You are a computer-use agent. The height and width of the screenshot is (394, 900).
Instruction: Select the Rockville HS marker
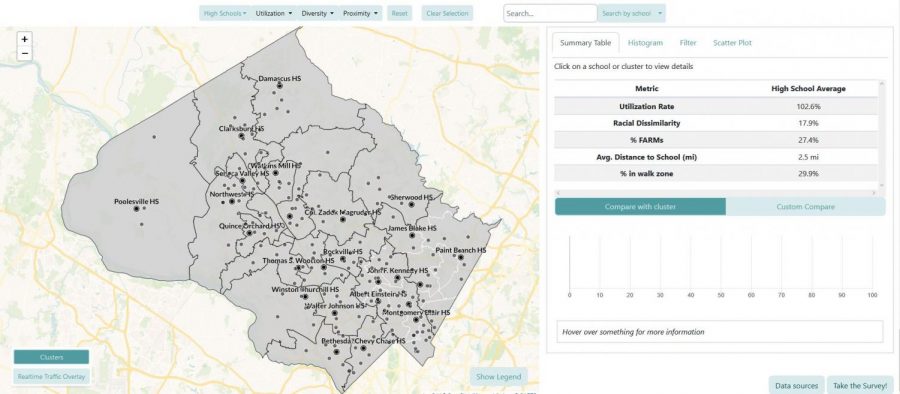pyautogui.click(x=343, y=259)
